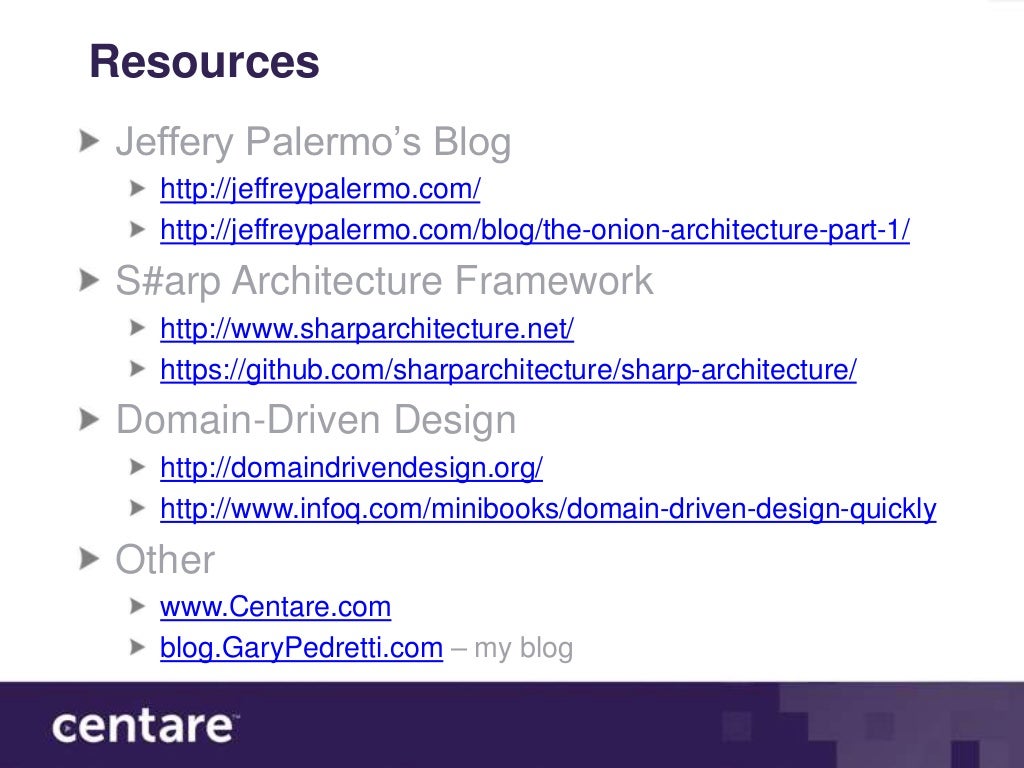This screenshot has height=768, width=1024.
Task: Open the GitHub sharp-architecture repository link
Action: coord(508,370)
